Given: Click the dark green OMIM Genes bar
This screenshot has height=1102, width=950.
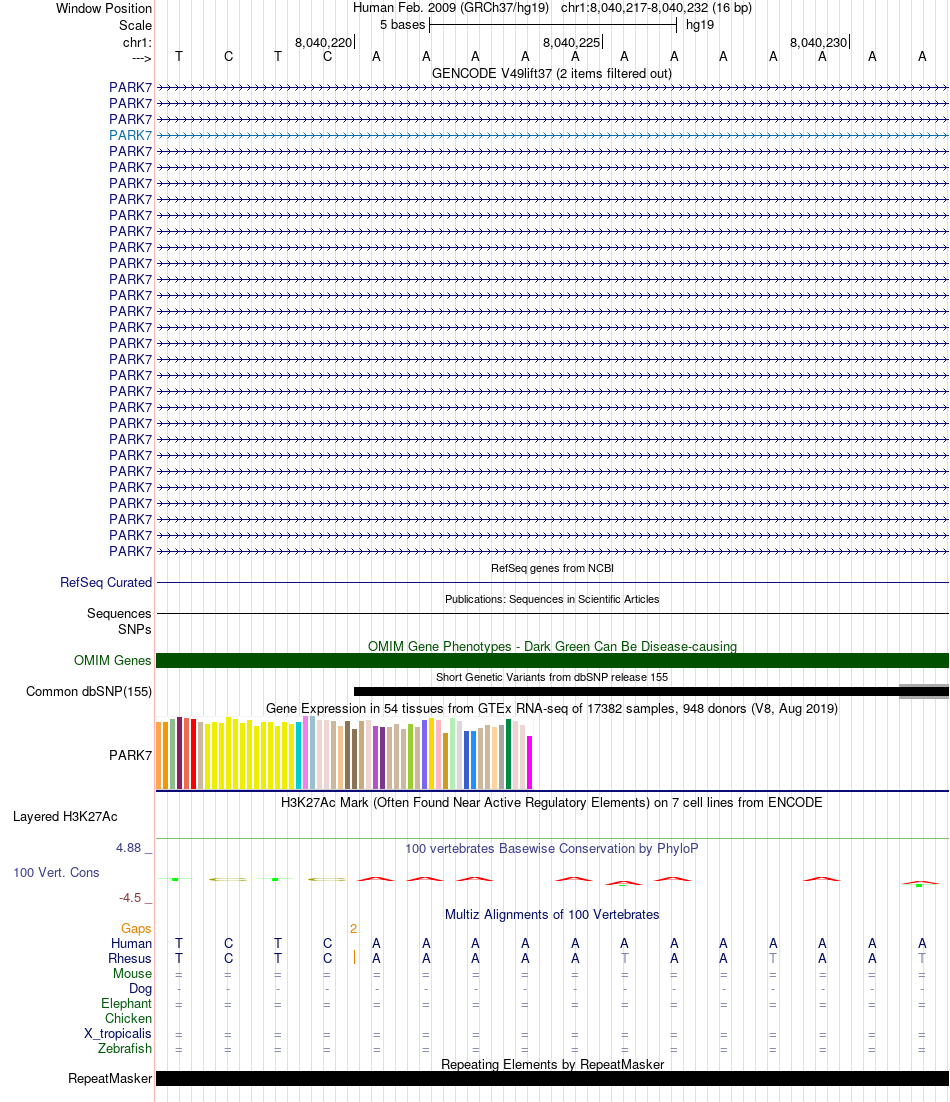Looking at the screenshot, I should (552, 661).
